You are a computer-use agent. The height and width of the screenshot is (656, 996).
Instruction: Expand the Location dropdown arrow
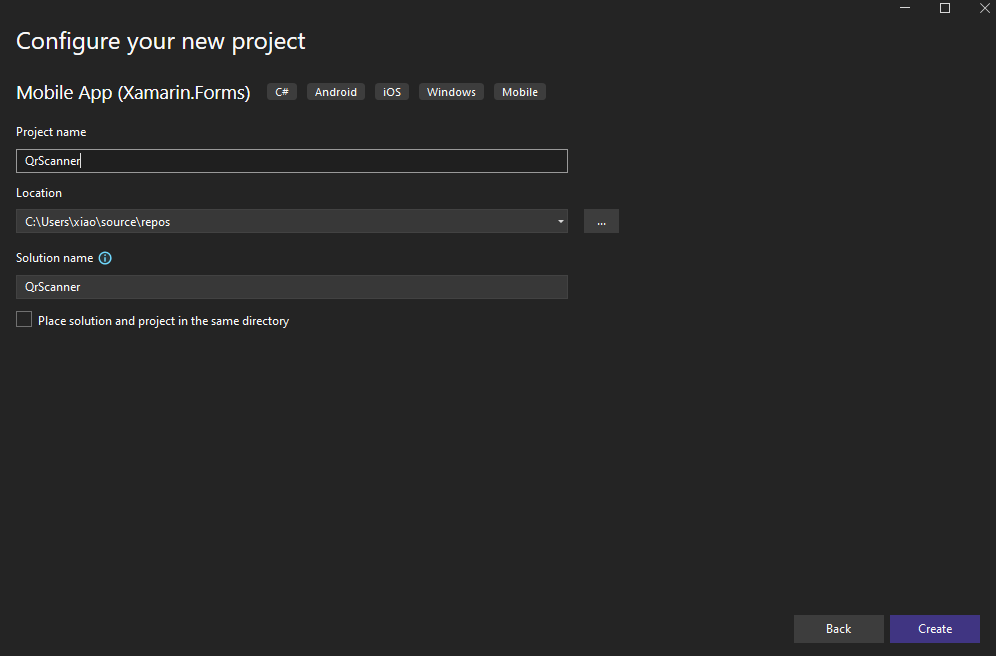[x=560, y=221]
